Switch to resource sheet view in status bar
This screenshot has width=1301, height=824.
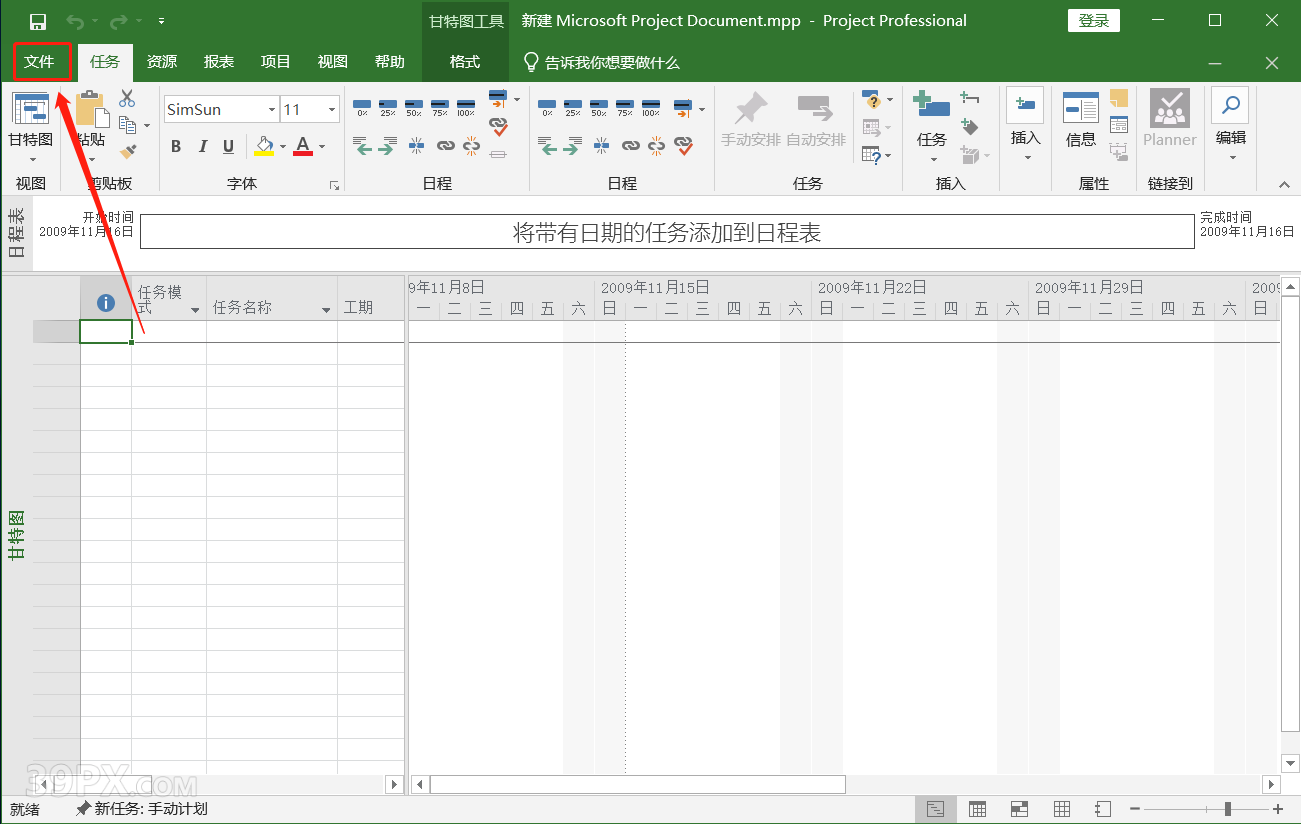coord(1062,809)
